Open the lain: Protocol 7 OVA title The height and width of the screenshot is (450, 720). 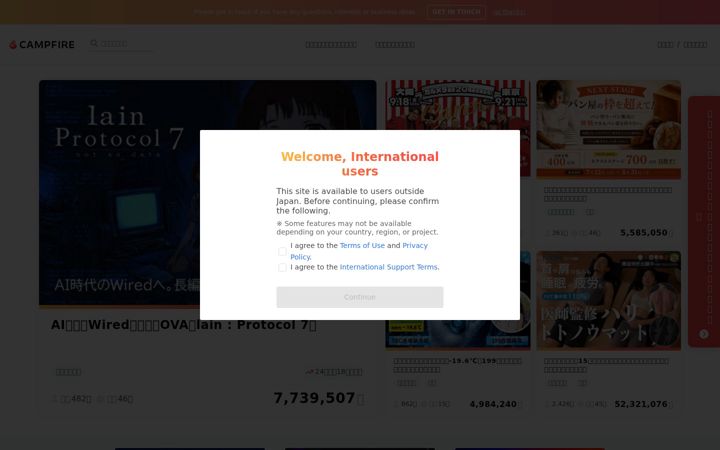point(184,325)
